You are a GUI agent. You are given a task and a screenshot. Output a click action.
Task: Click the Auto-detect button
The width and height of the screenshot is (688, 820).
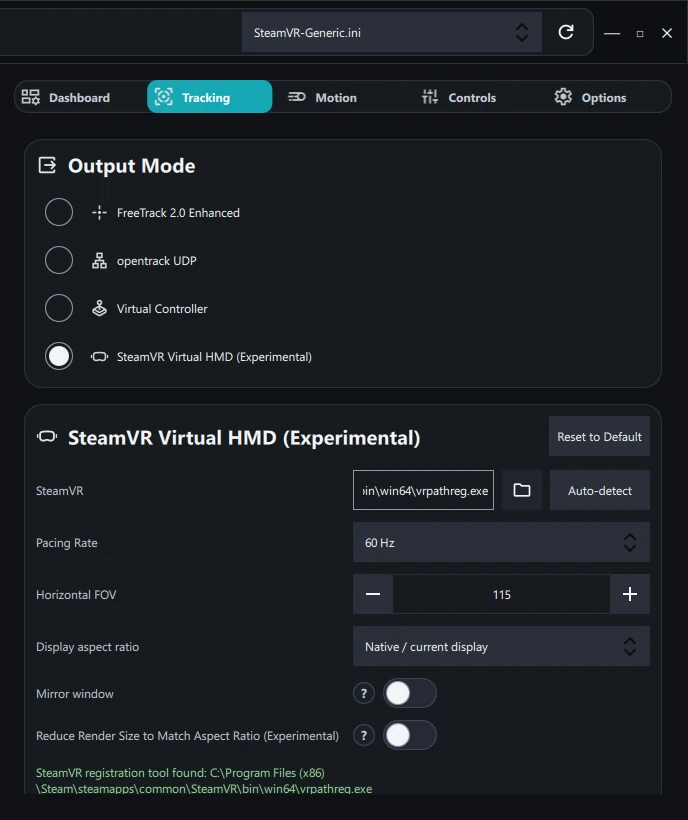click(x=600, y=490)
